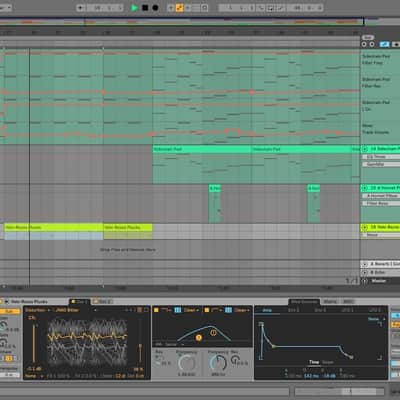Click the oscillator wave position vertical slider

click(x=34, y=343)
